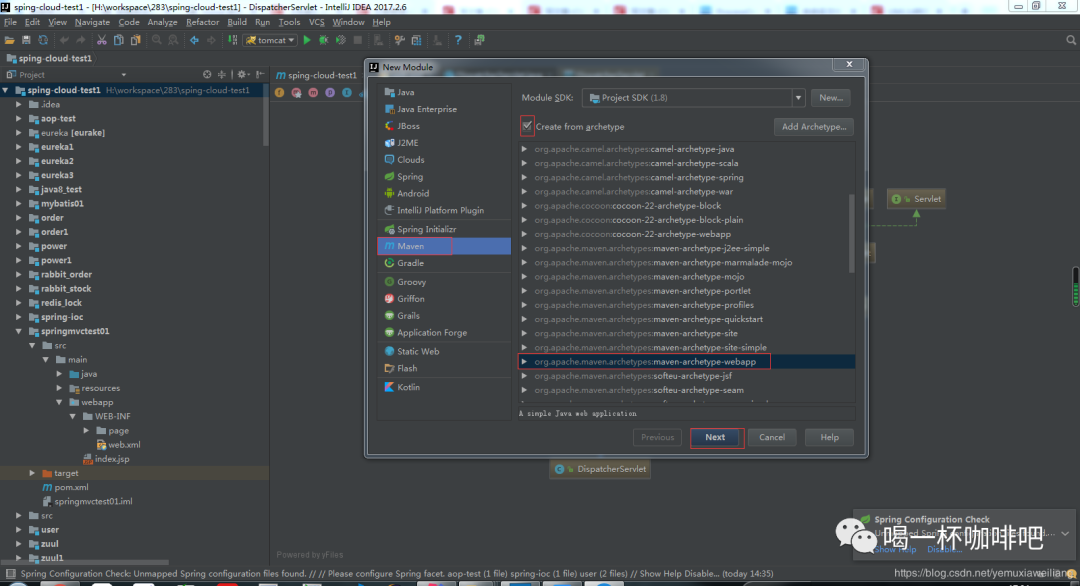Click Cancel in New Module dialog
This screenshot has height=586, width=1080.
pyautogui.click(x=771, y=437)
